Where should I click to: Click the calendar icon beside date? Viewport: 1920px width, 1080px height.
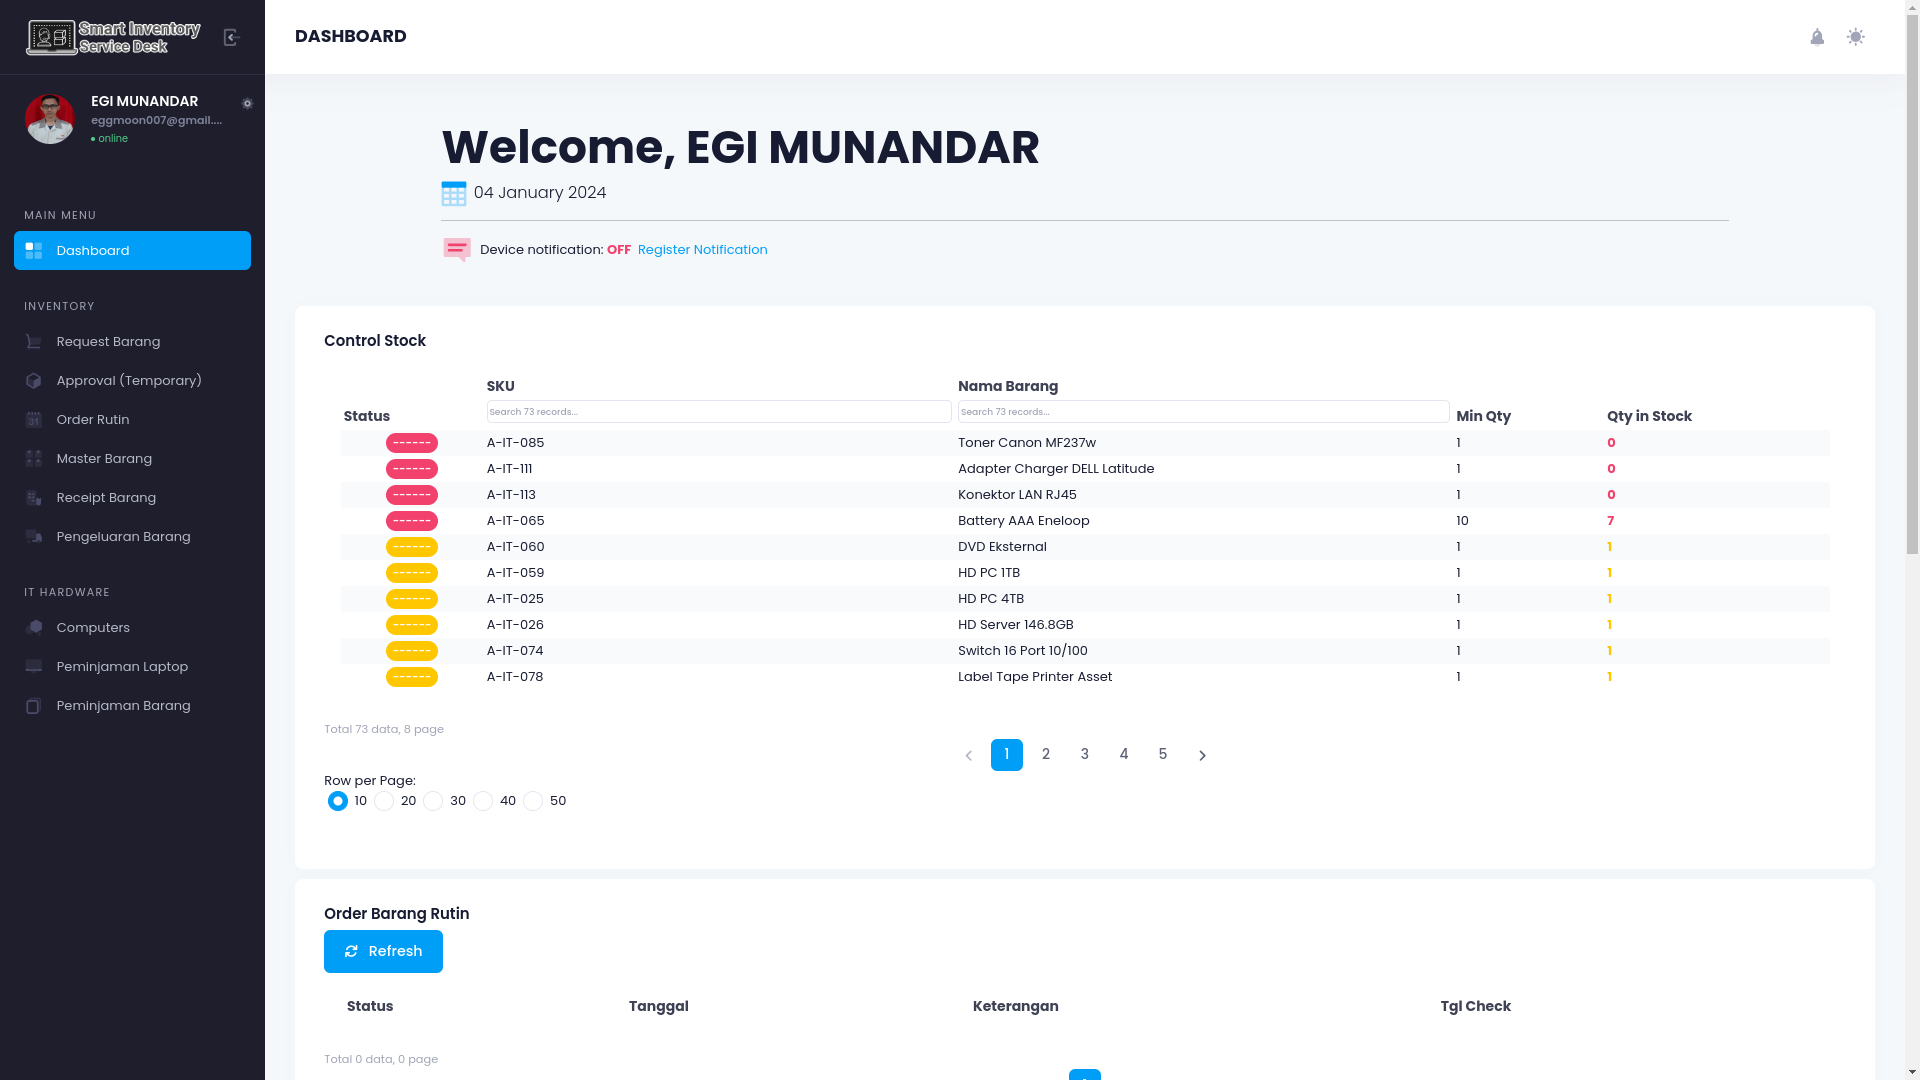click(453, 193)
